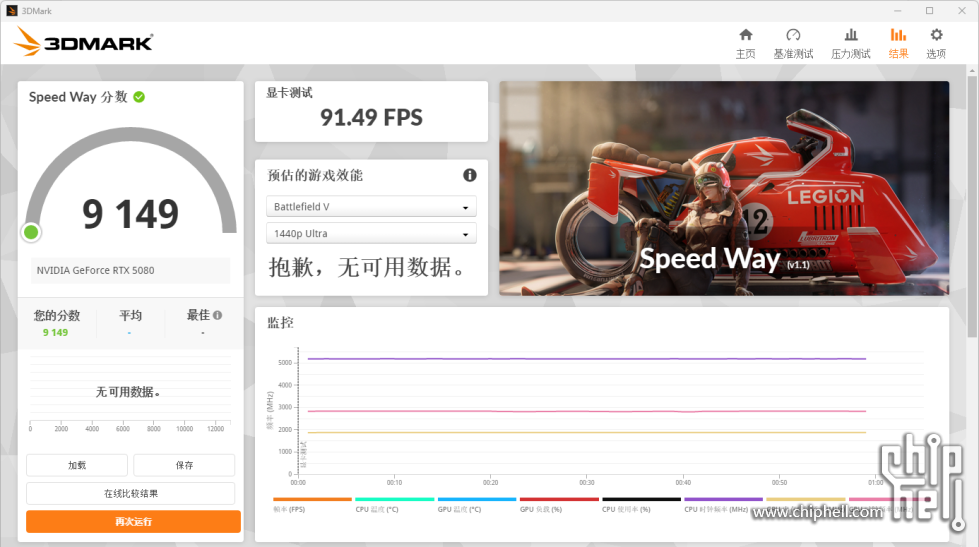Click the 保存 (Save) button
This screenshot has width=979, height=547.
[184, 465]
